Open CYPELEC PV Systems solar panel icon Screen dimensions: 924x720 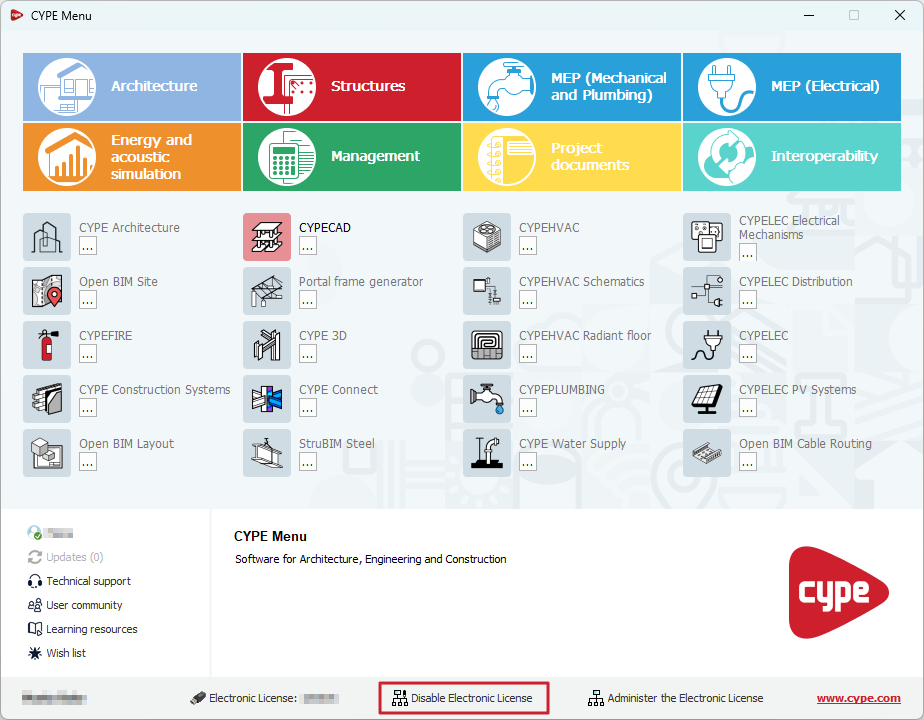point(707,399)
